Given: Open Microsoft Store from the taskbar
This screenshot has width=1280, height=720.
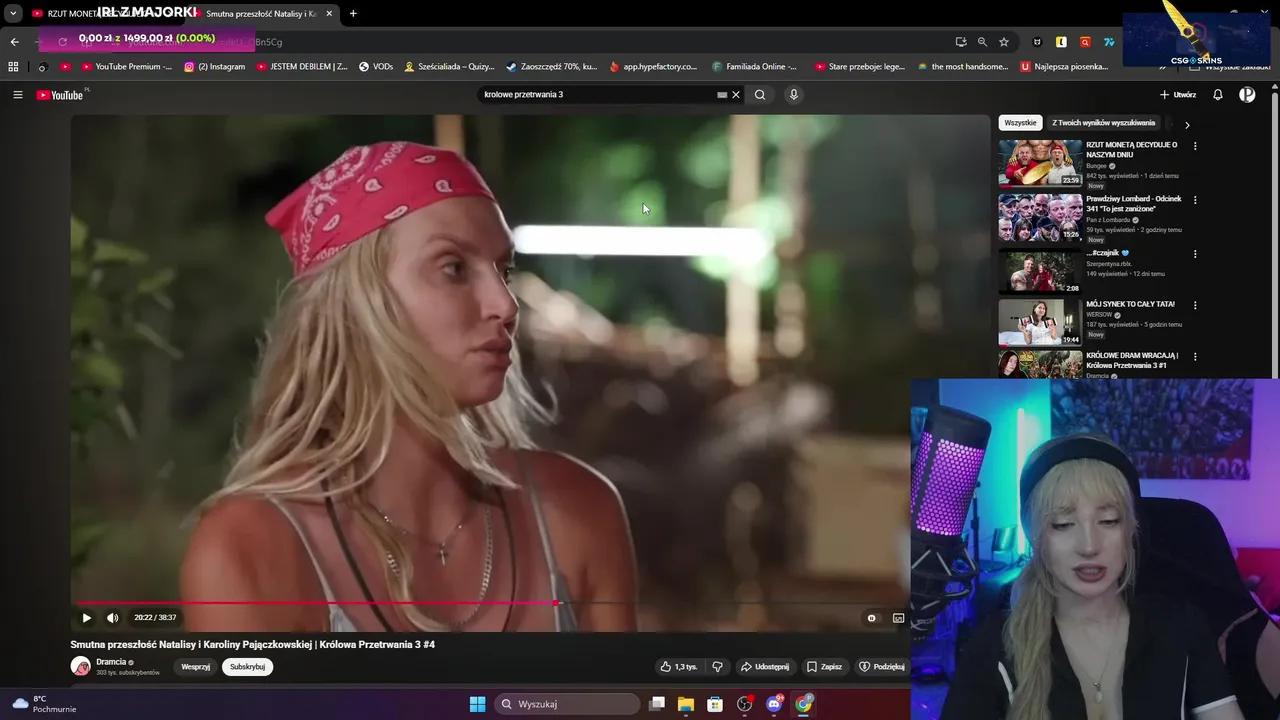Looking at the screenshot, I should (715, 704).
